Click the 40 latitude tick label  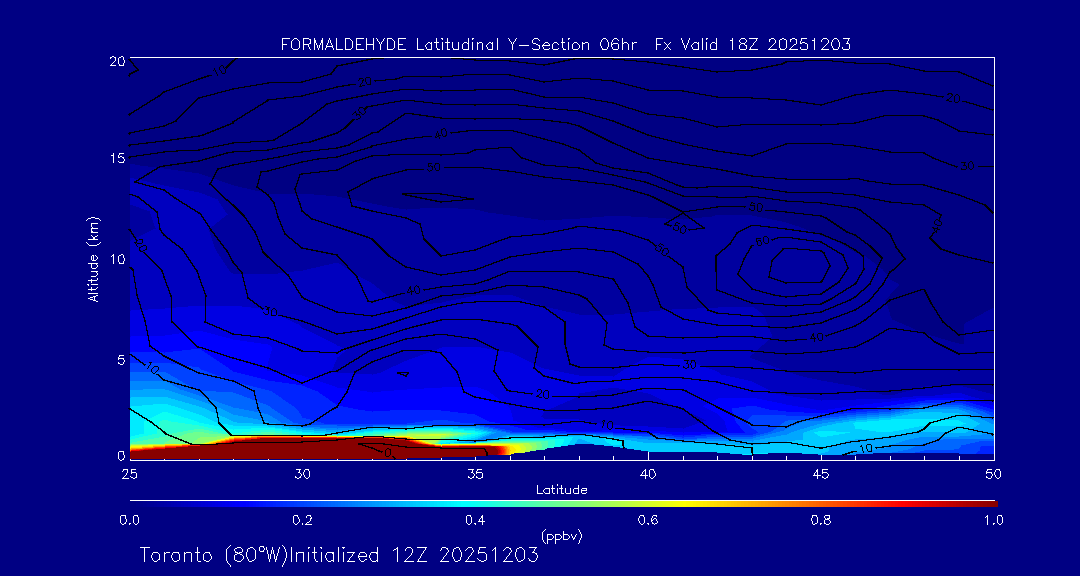(648, 472)
